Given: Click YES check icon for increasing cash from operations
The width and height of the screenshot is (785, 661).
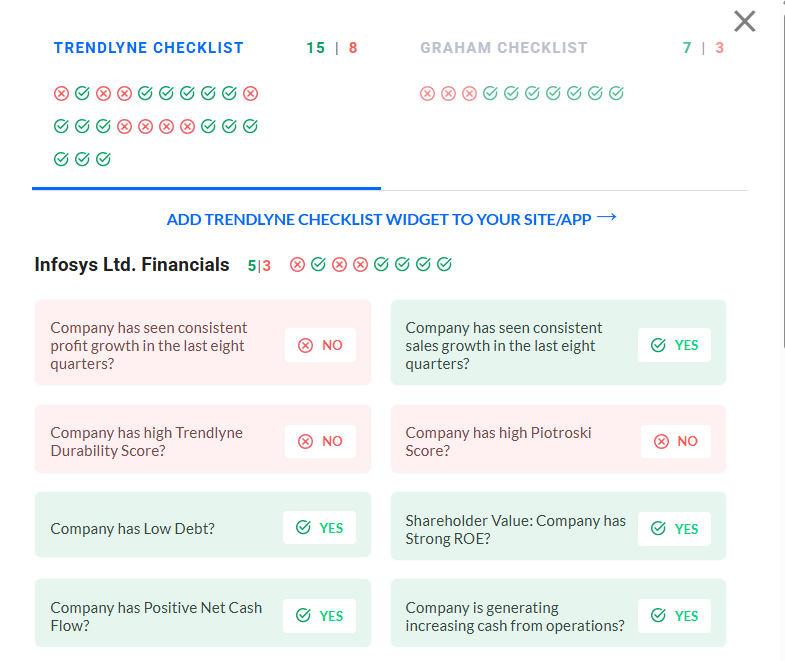Looking at the screenshot, I should (658, 616).
